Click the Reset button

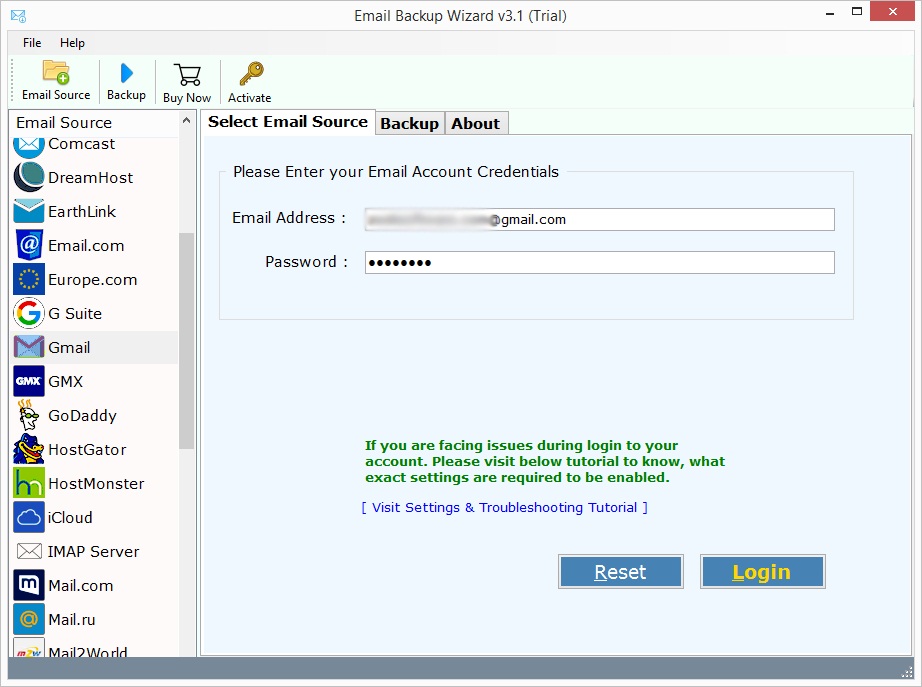click(620, 572)
